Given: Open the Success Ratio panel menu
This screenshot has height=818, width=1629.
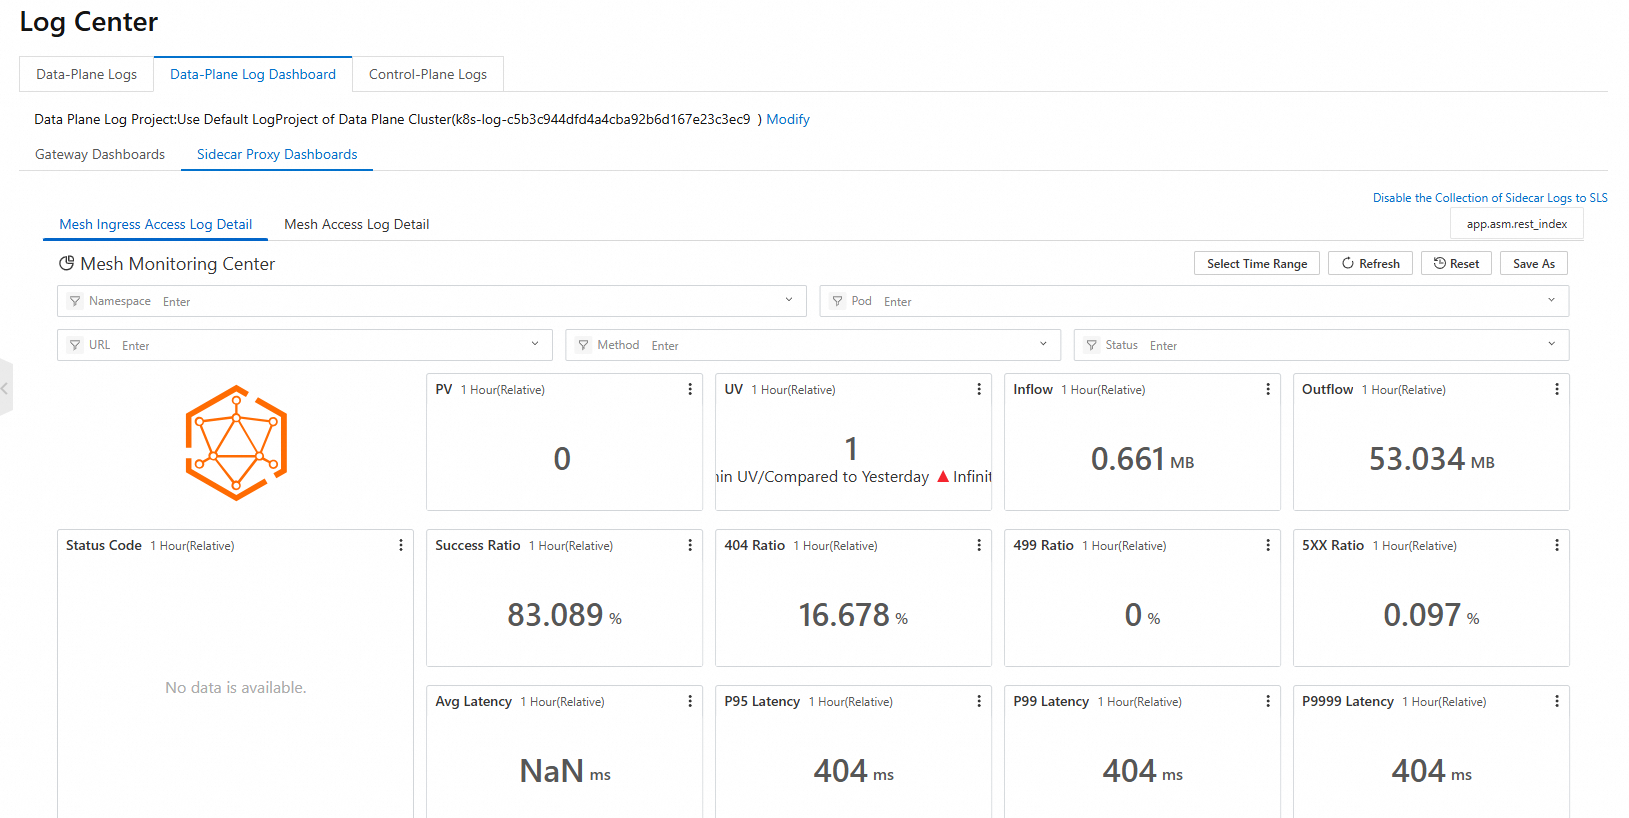Looking at the screenshot, I should coord(690,545).
